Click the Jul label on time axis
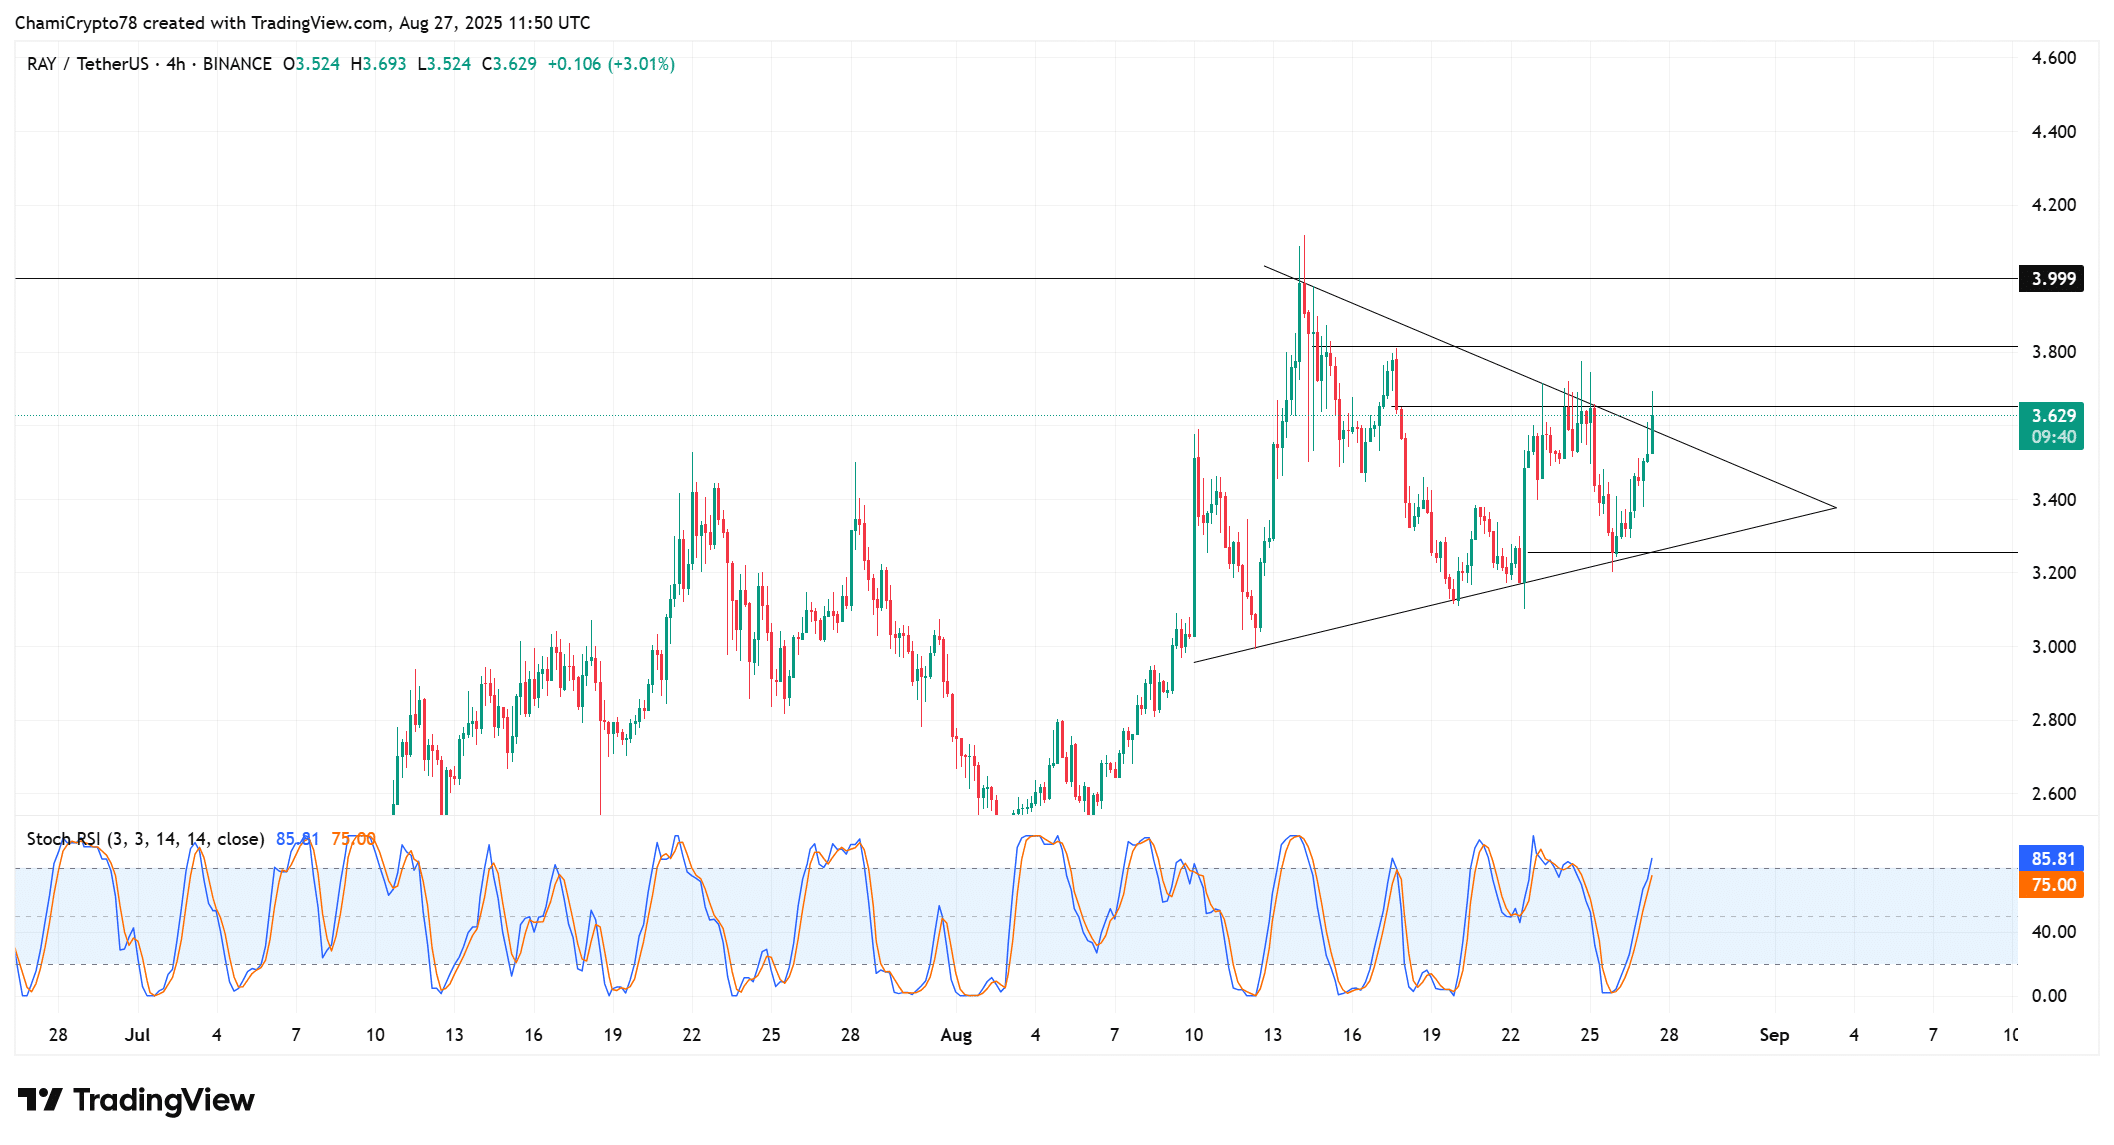Viewport: 2114px width, 1145px height. (137, 1035)
